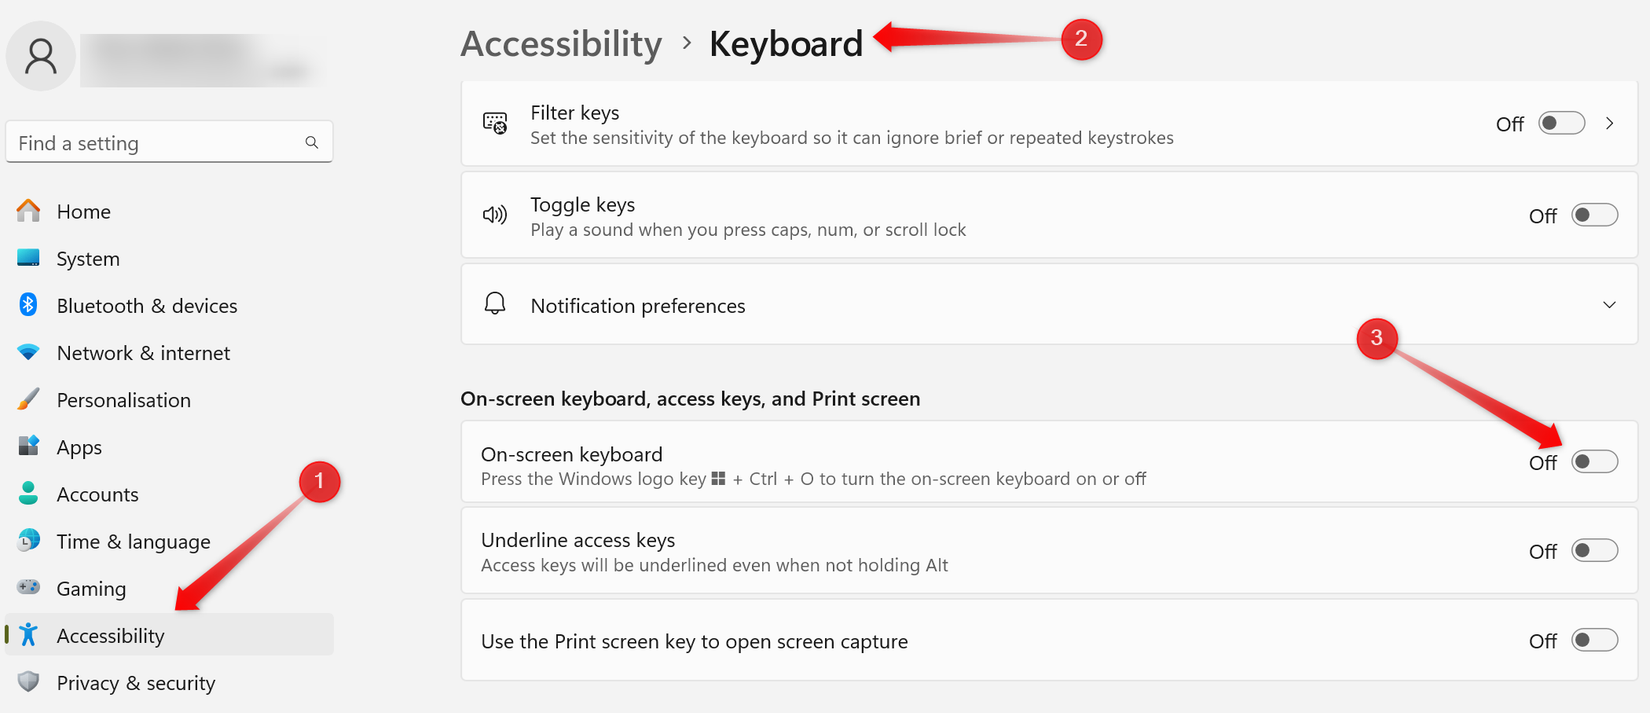The width and height of the screenshot is (1650, 713).
Task: Turn on Toggle keys
Action: tap(1595, 214)
